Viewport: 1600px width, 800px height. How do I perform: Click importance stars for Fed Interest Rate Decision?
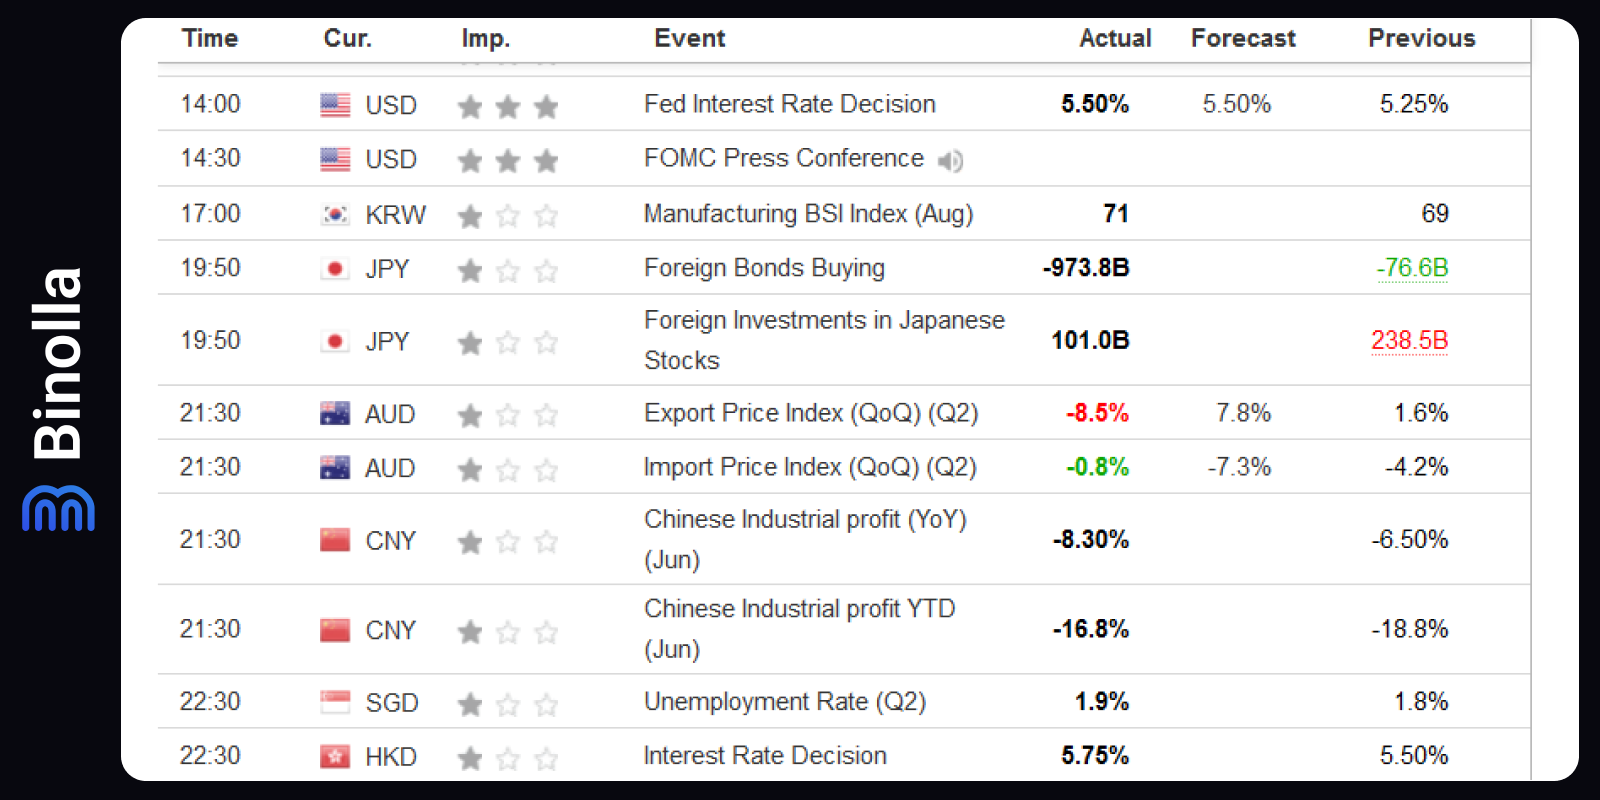(508, 106)
